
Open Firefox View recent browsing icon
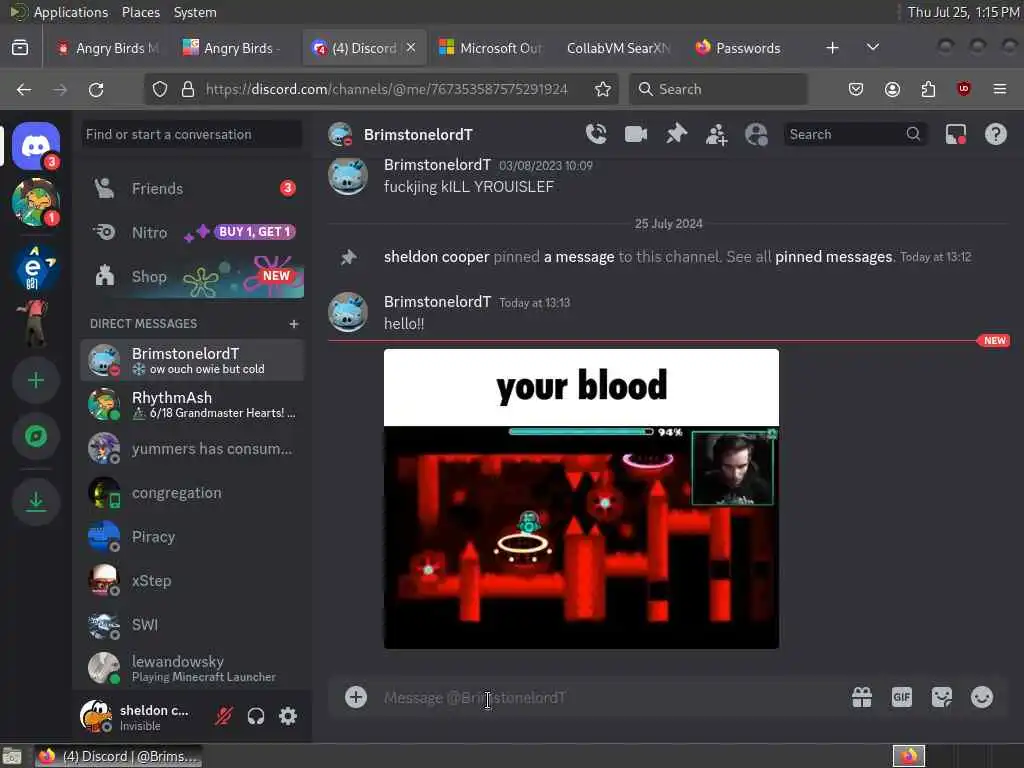coord(20,47)
